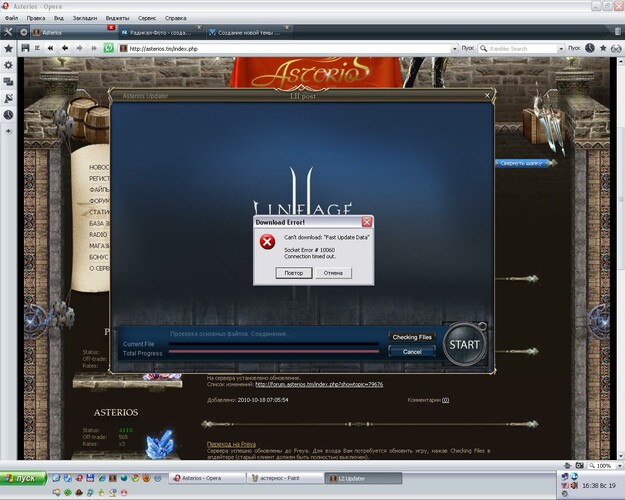Click the fast forward navigation button

click(x=94, y=48)
